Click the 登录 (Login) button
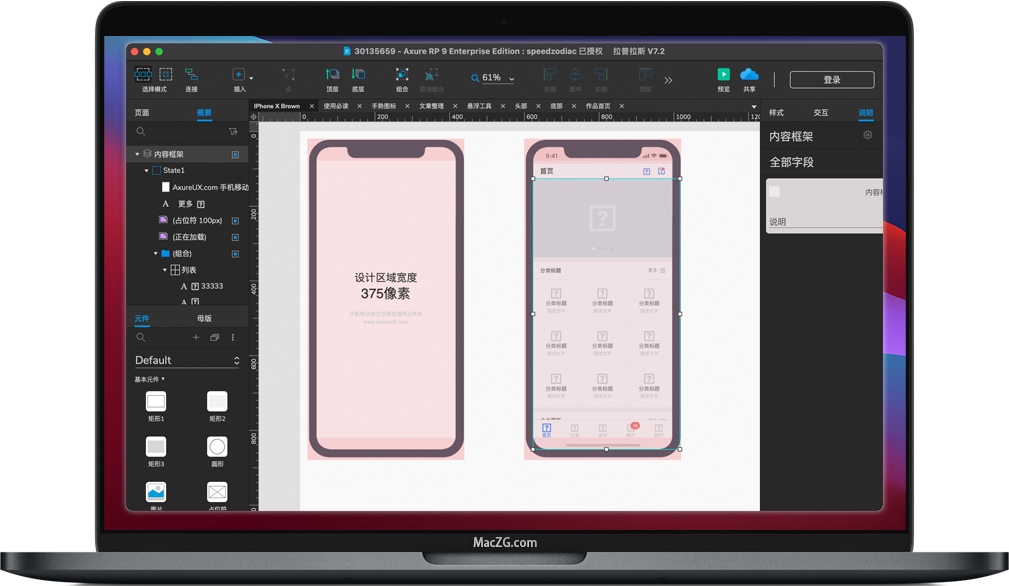This screenshot has height=586, width=1009. [831, 80]
